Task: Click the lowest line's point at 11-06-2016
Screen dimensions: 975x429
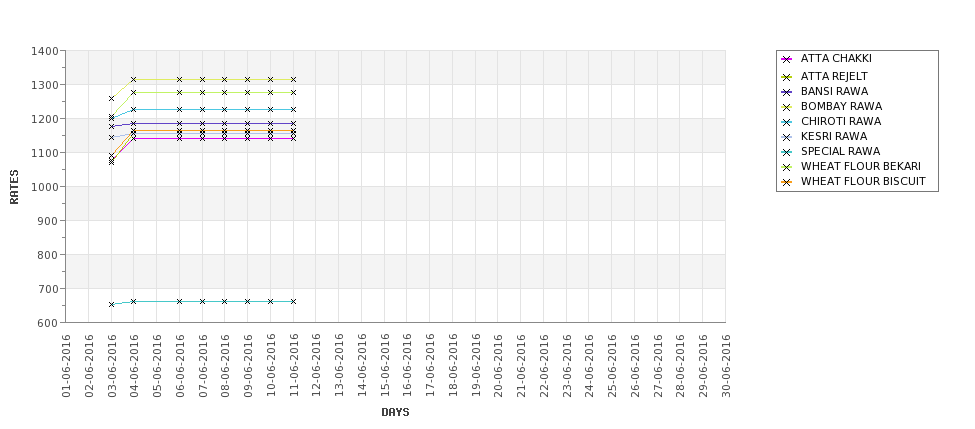Action: (293, 302)
